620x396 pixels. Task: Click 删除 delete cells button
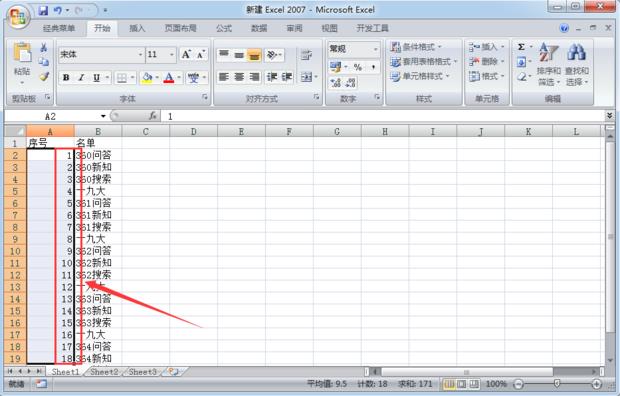tap(487, 61)
